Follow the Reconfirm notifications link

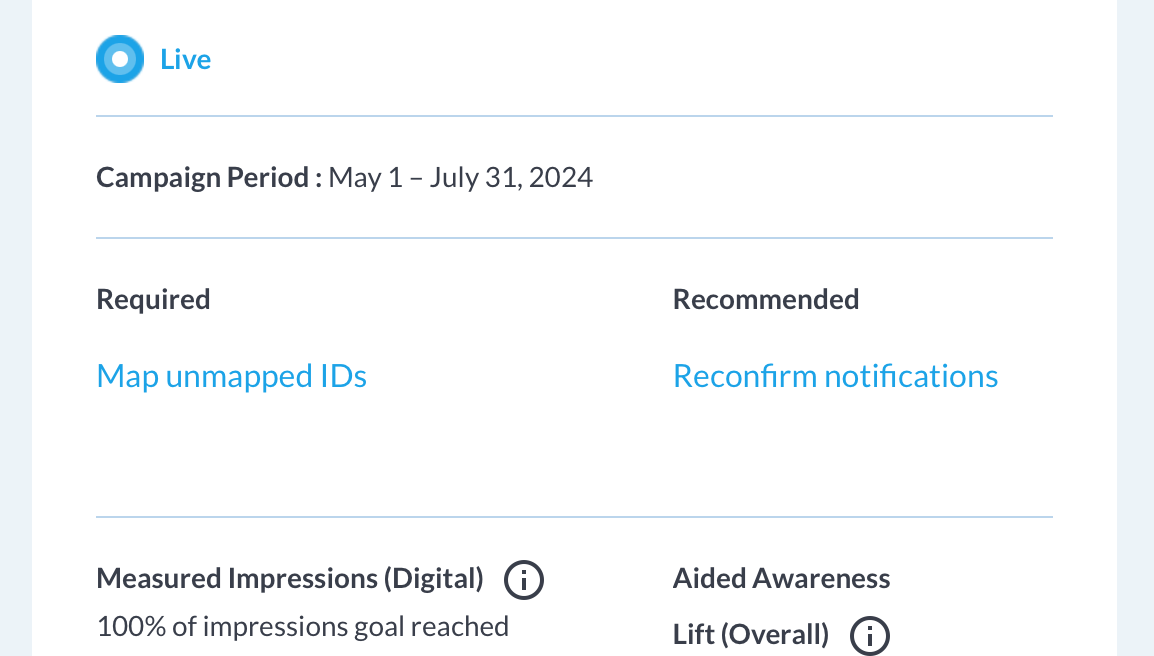point(835,376)
